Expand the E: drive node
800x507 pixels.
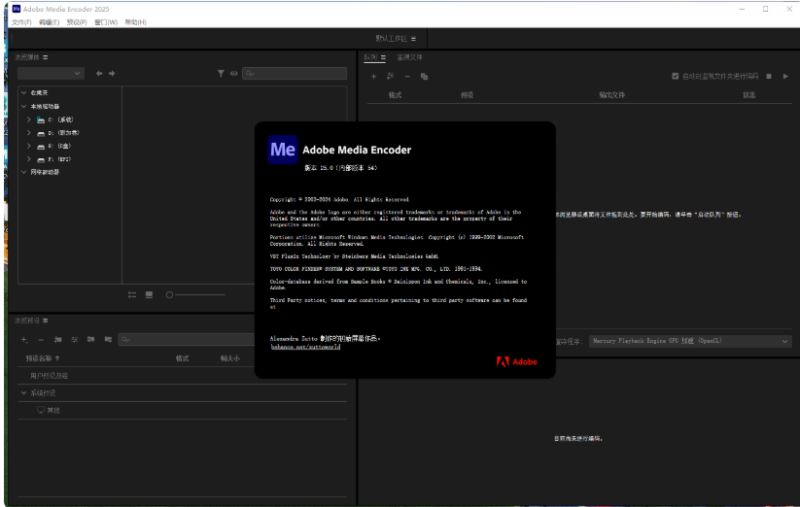(x=29, y=146)
